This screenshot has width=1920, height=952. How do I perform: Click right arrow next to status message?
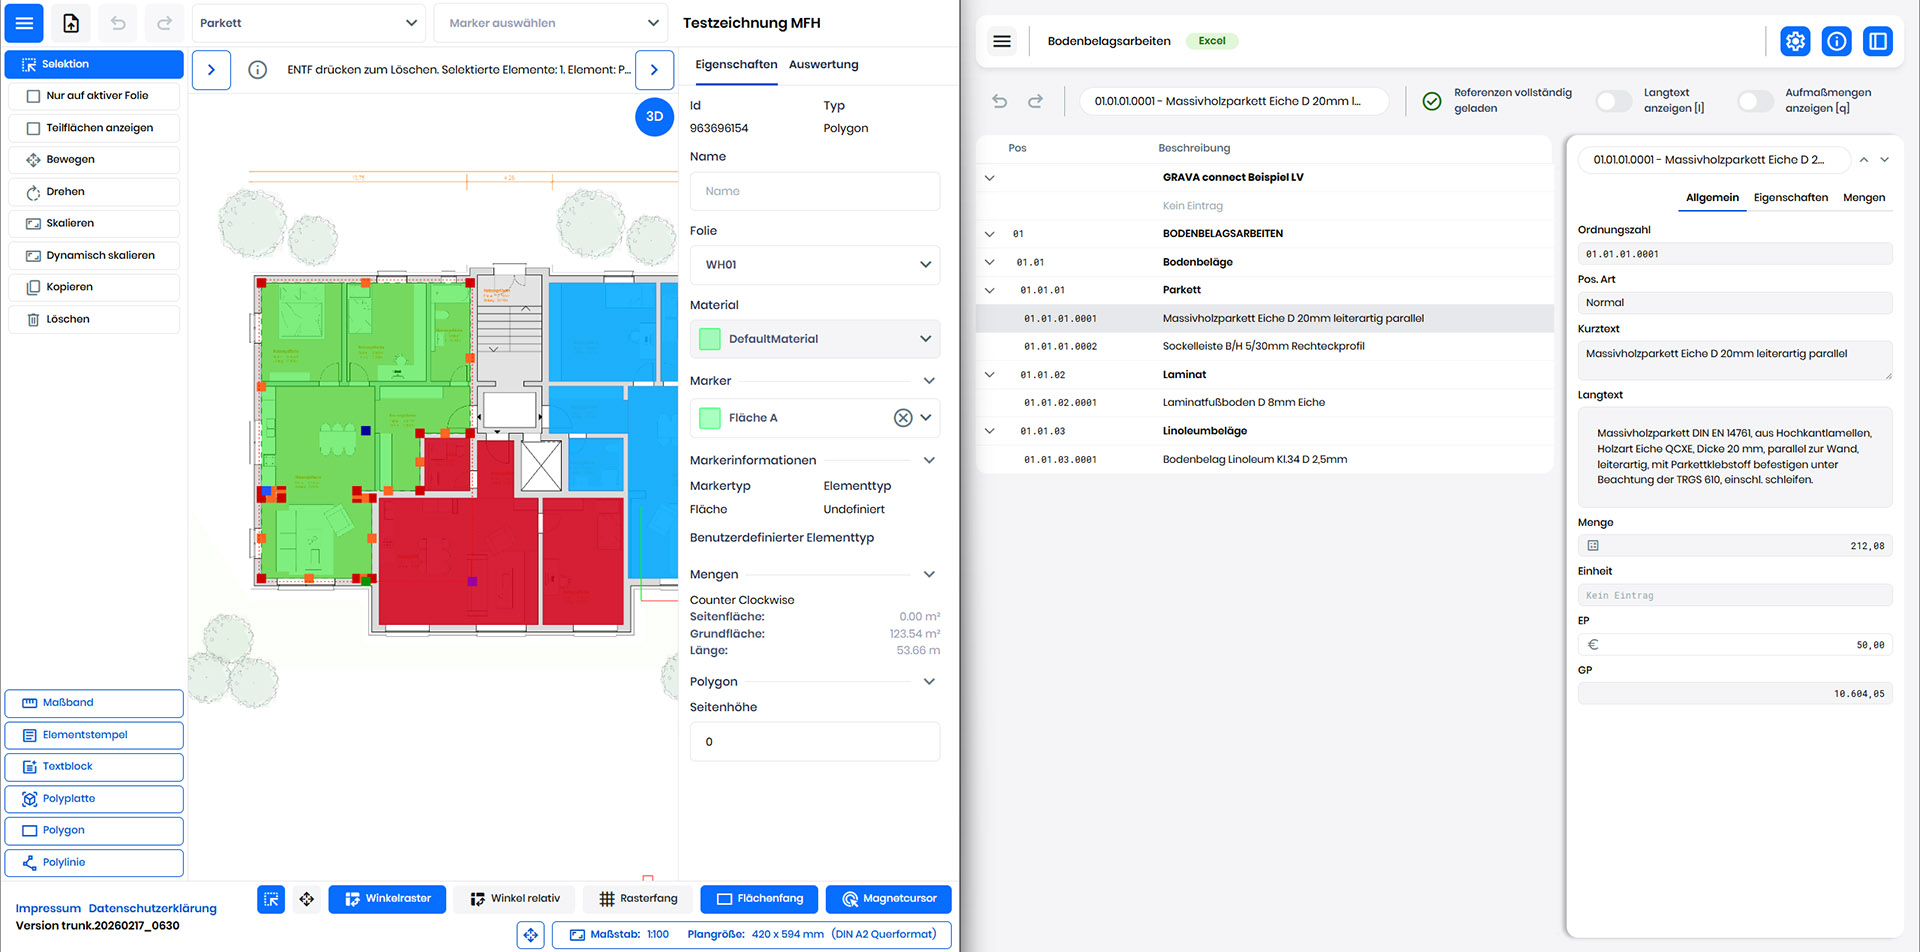[x=654, y=70]
